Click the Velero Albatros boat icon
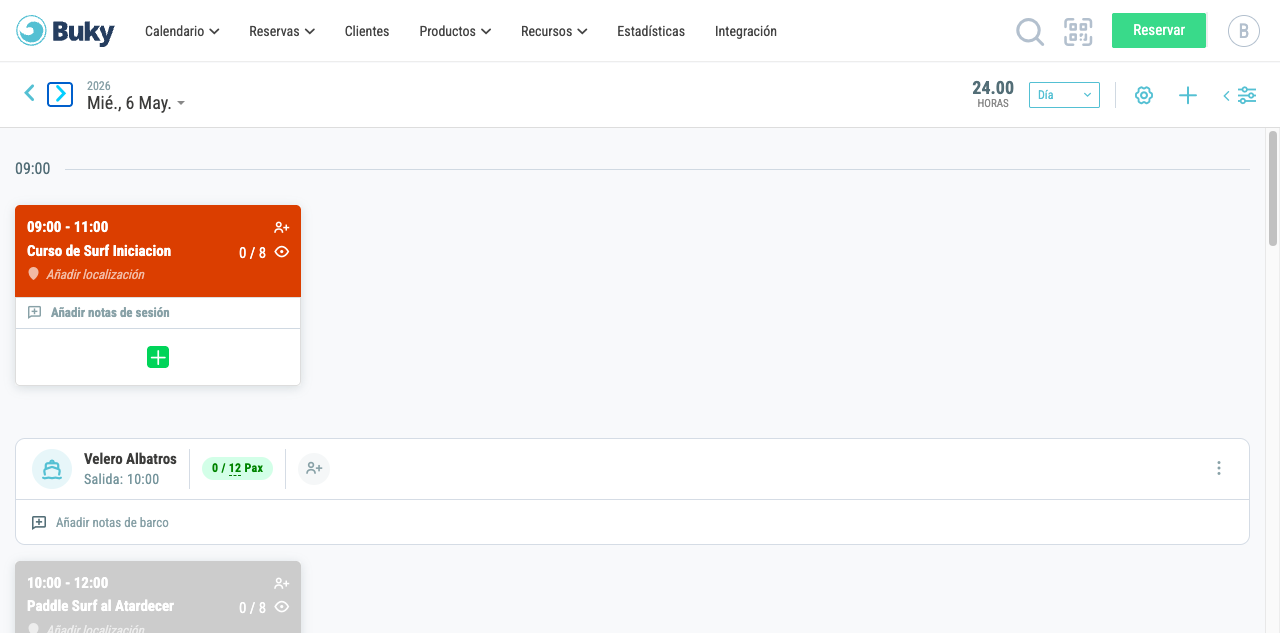1280x633 pixels. pyautogui.click(x=52, y=468)
